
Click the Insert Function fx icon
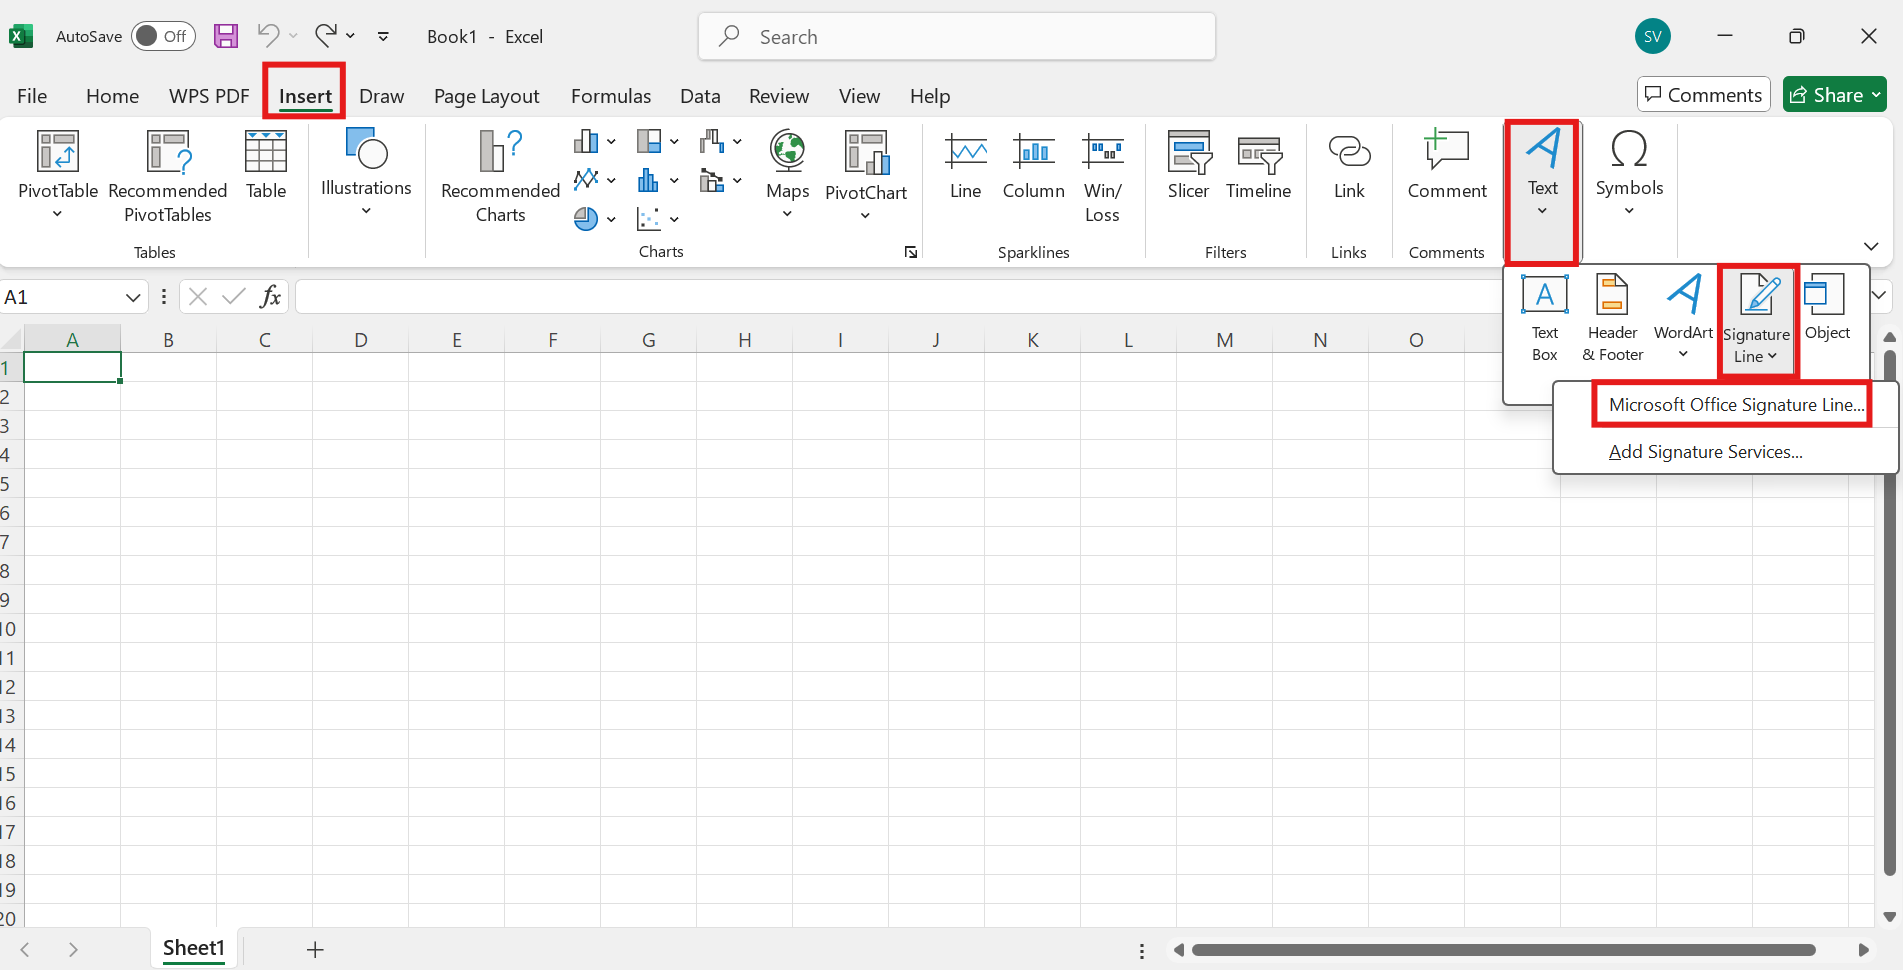click(x=270, y=296)
